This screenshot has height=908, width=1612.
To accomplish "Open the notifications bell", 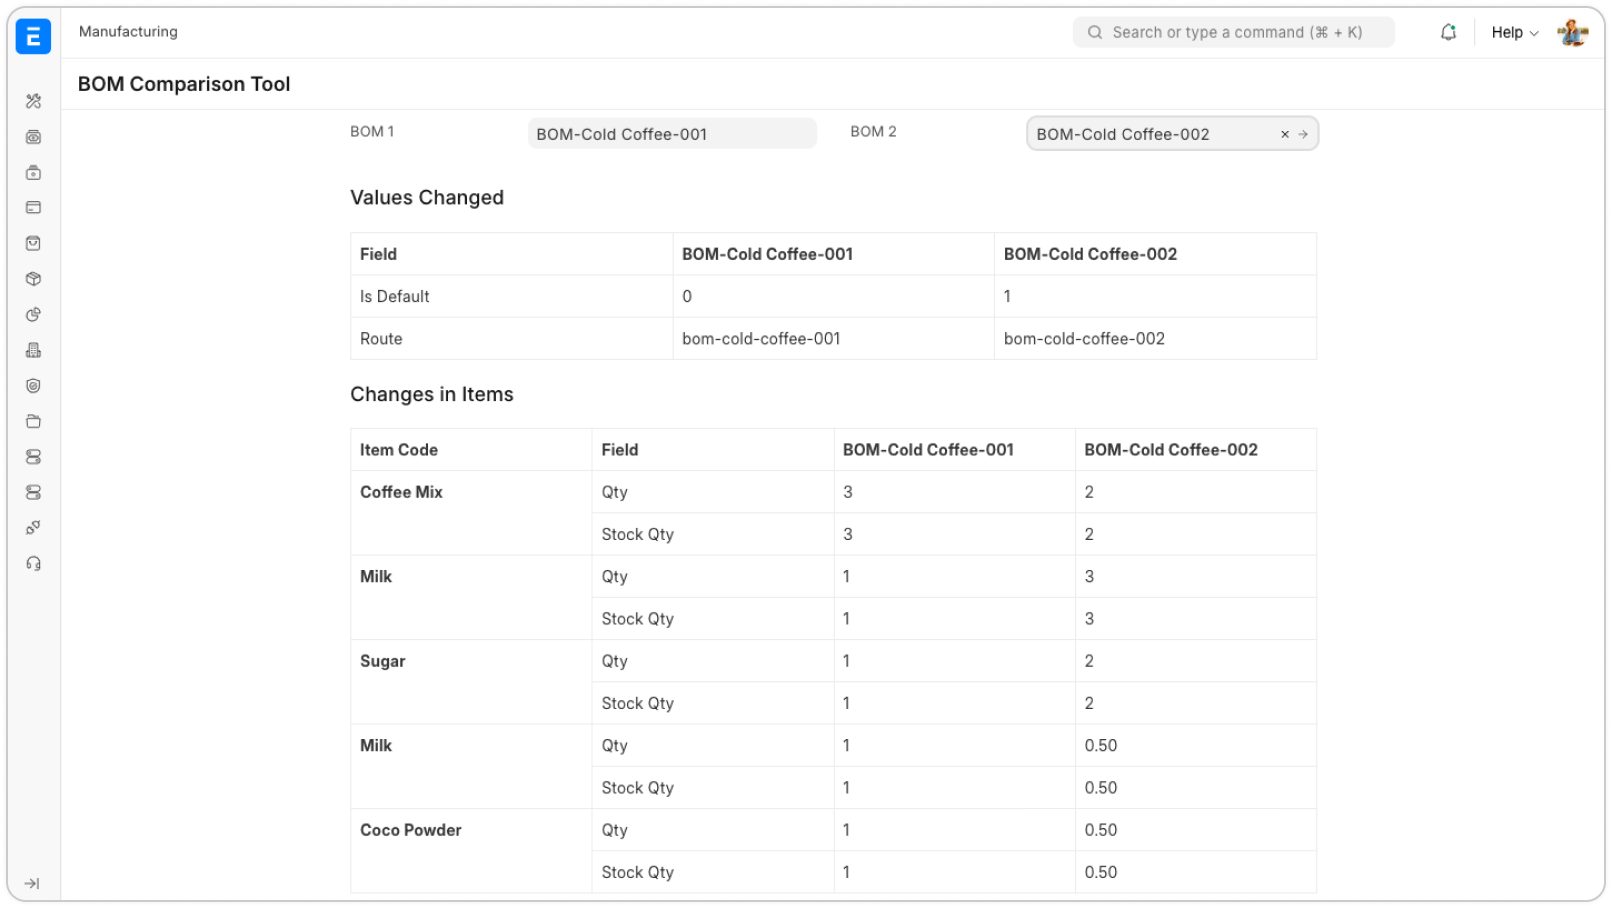I will [1448, 32].
